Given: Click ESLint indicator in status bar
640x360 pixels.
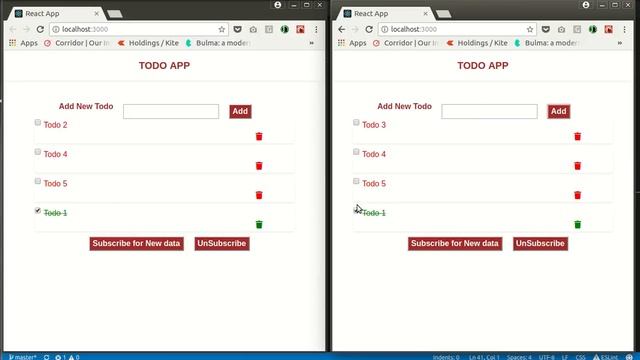Looking at the screenshot, I should click(606, 357).
